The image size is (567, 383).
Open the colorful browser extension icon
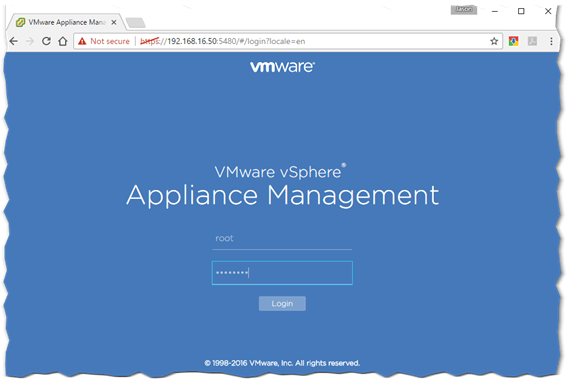pyautogui.click(x=513, y=41)
